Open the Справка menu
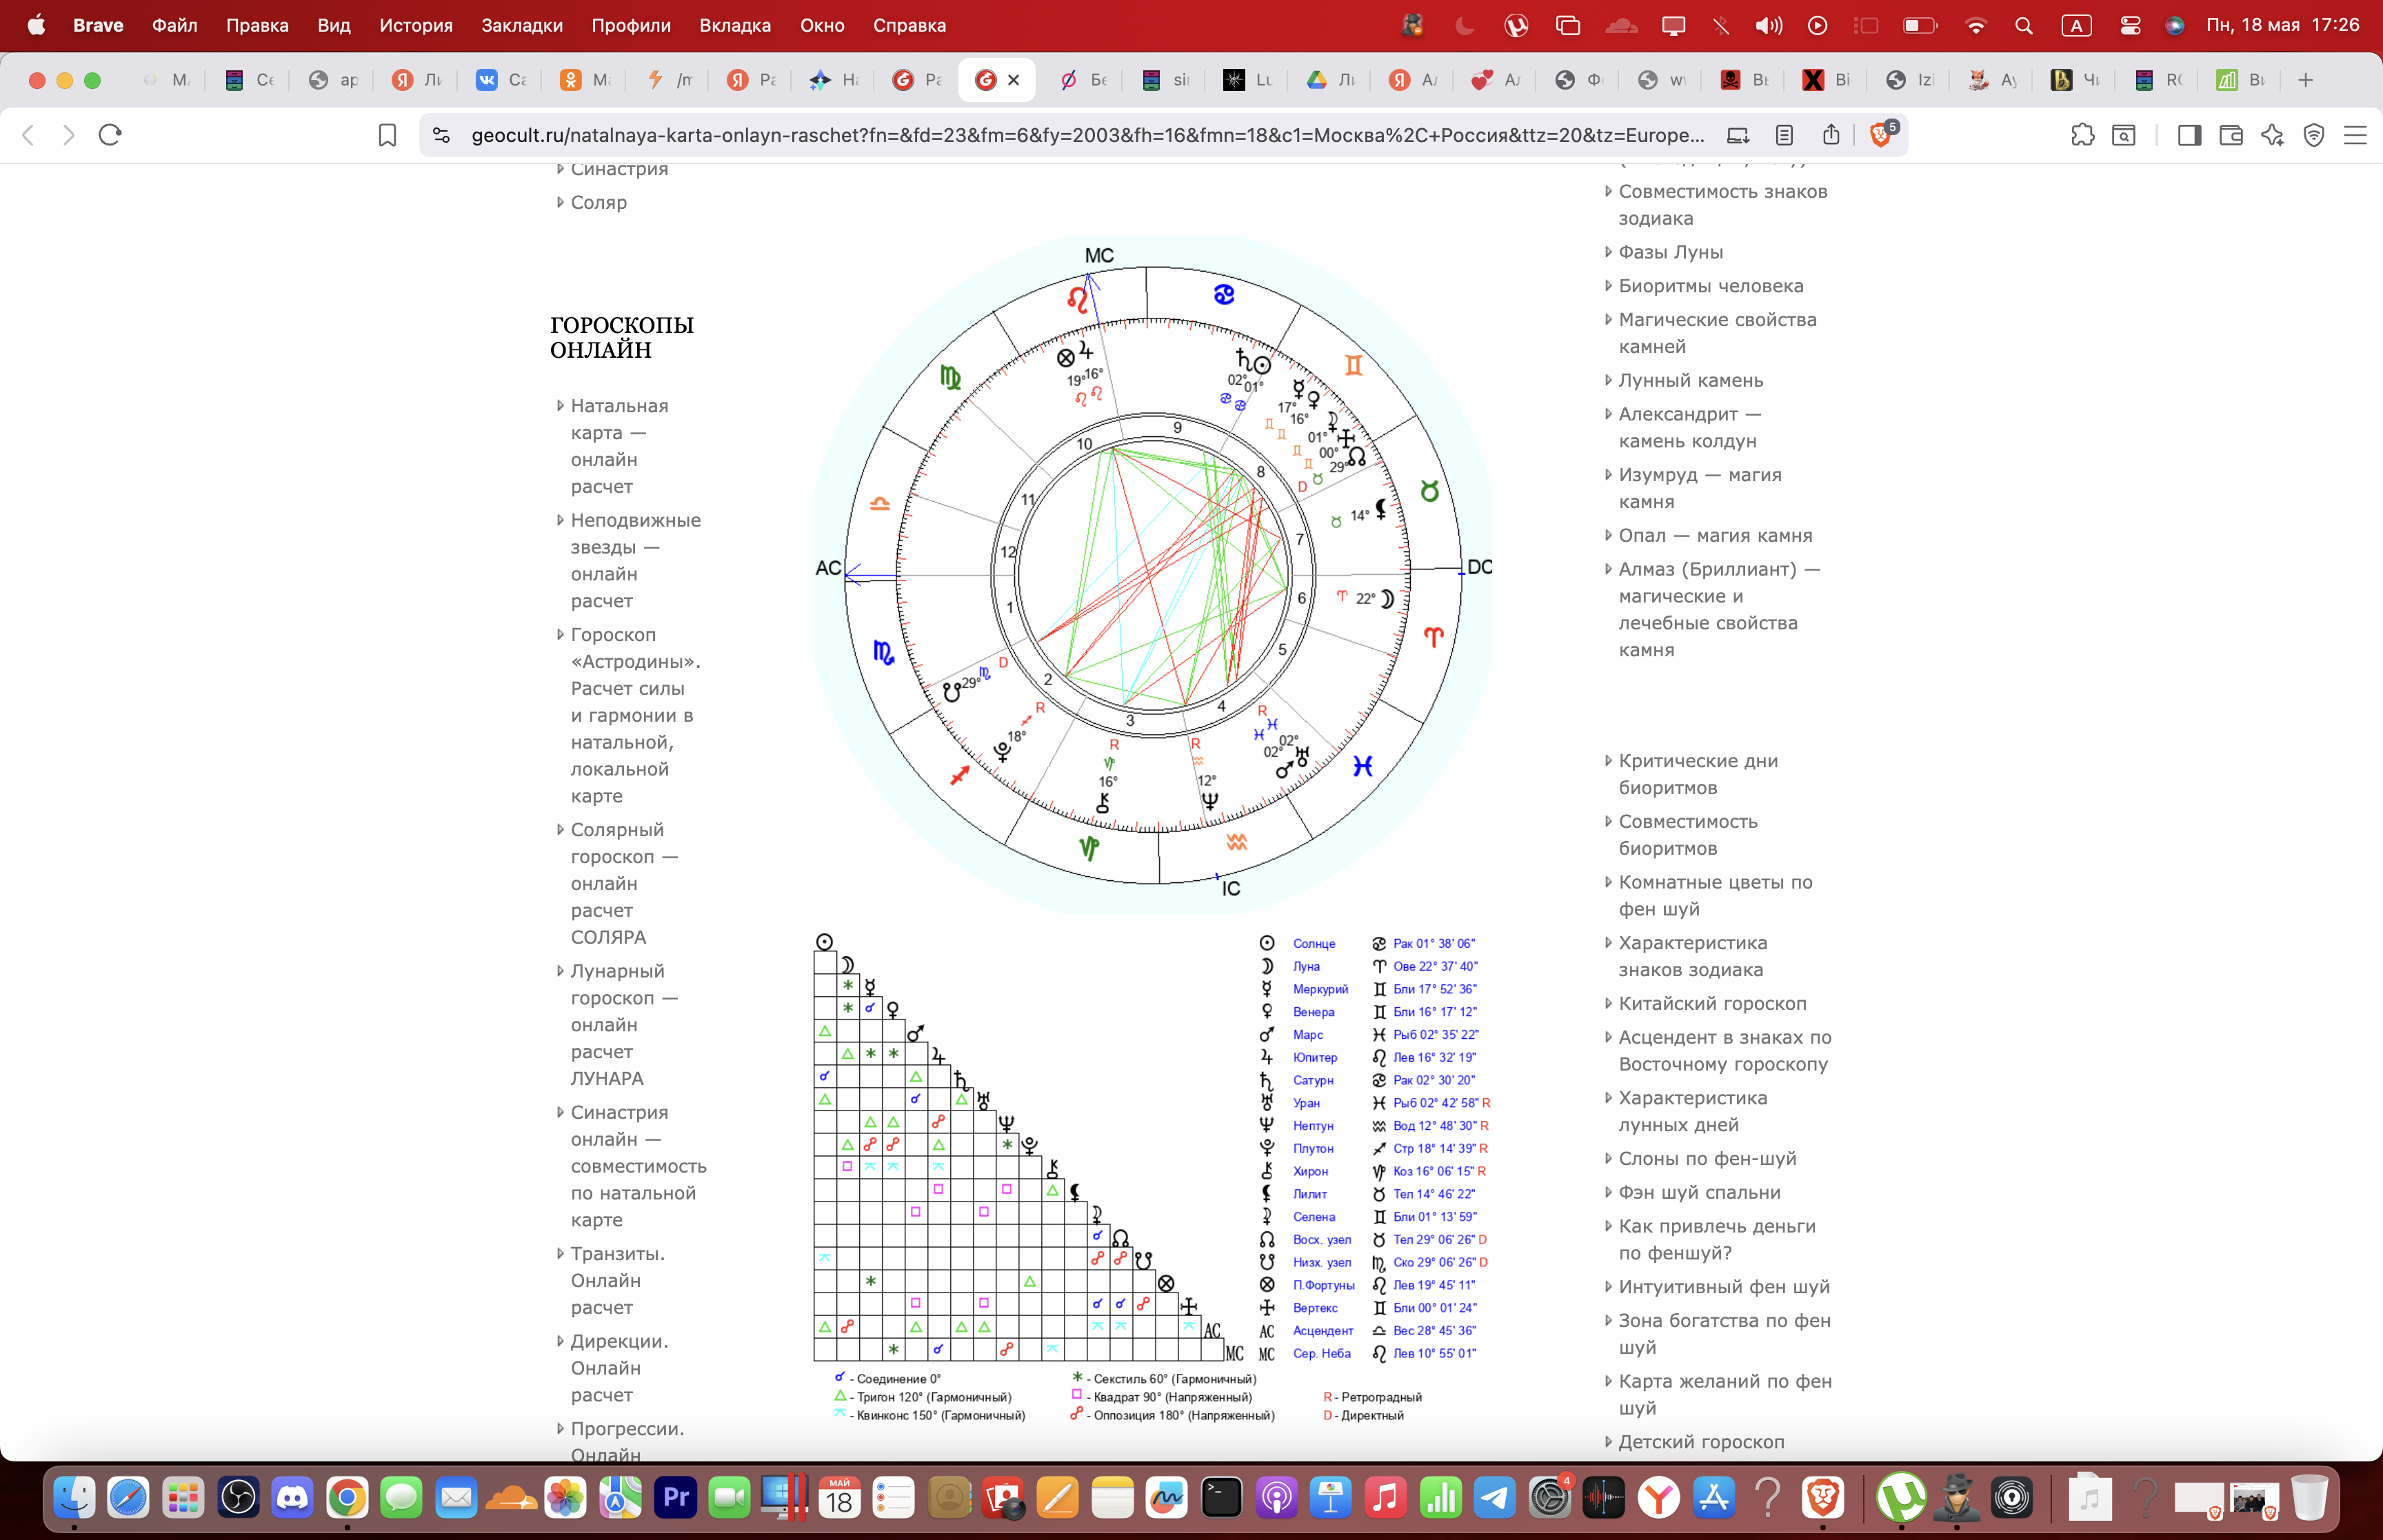2383x1540 pixels. (909, 25)
